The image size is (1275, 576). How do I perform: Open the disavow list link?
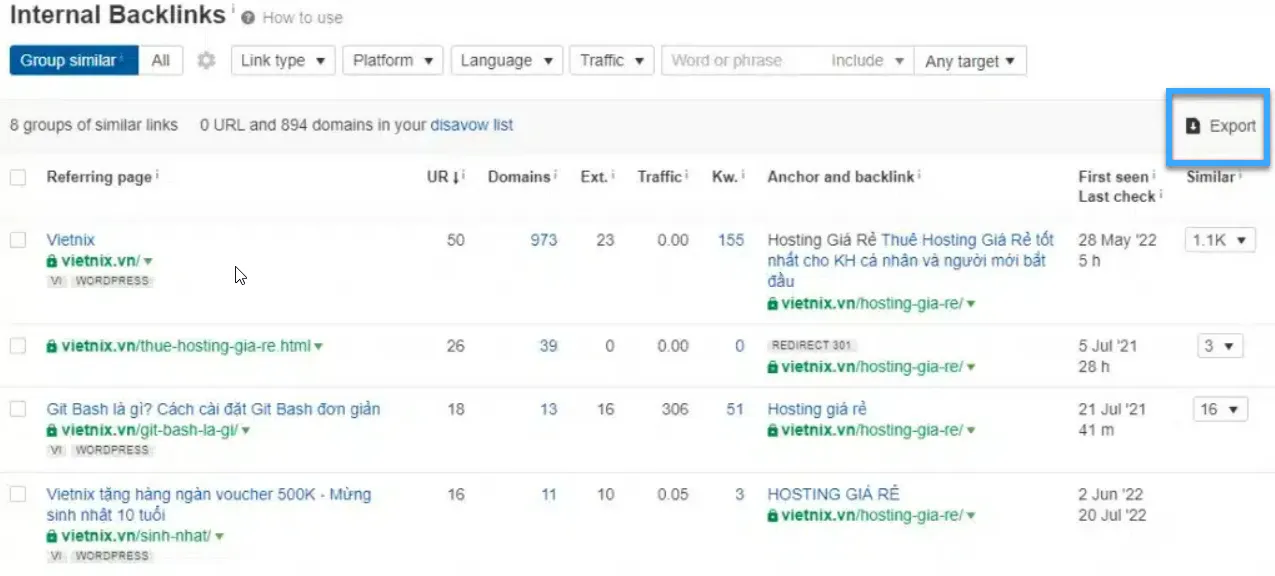[x=471, y=125]
